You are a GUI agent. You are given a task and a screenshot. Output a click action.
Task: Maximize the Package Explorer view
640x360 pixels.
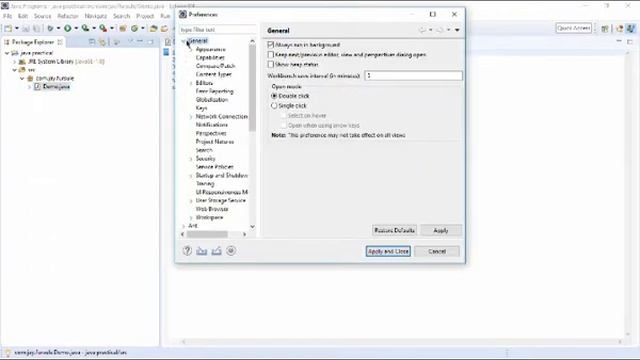point(151,42)
